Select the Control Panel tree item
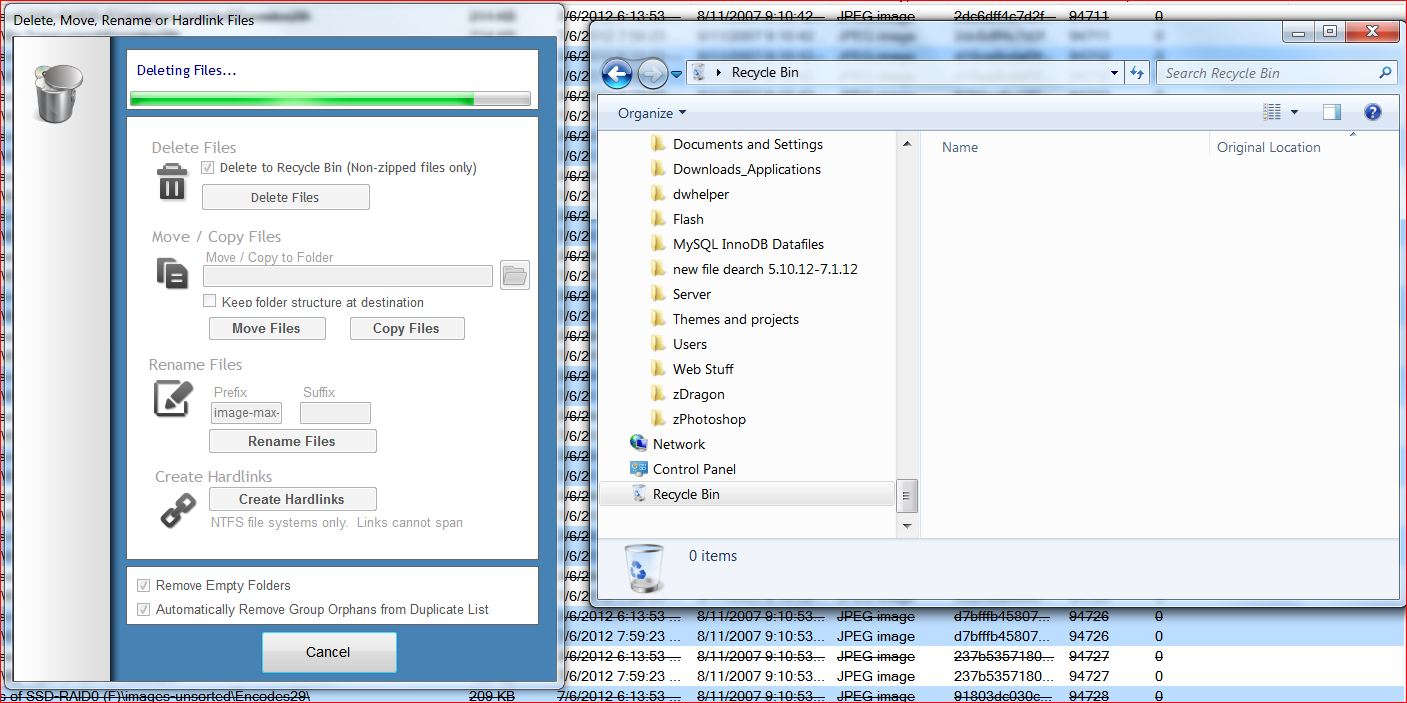This screenshot has height=703, width=1407. [694, 469]
